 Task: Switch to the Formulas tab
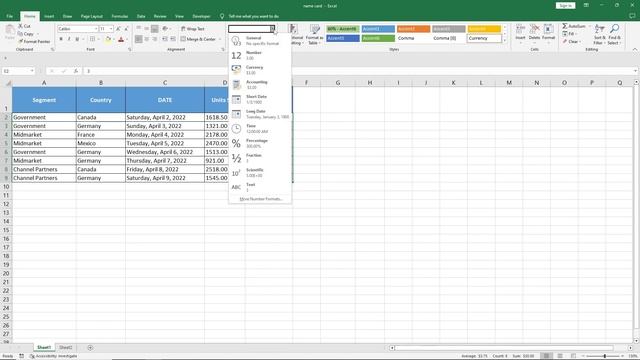click(120, 16)
